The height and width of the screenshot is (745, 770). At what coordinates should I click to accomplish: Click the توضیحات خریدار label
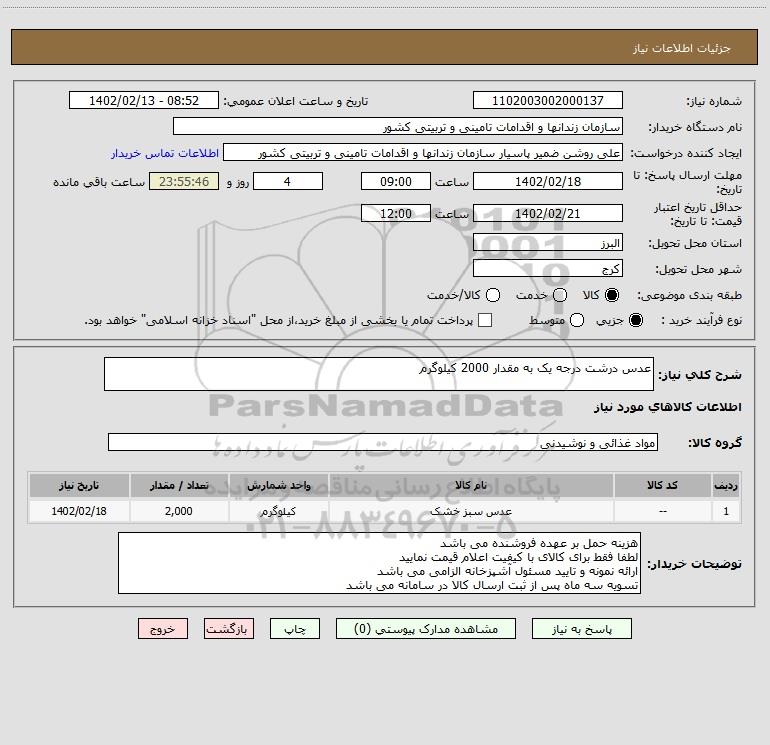click(694, 564)
